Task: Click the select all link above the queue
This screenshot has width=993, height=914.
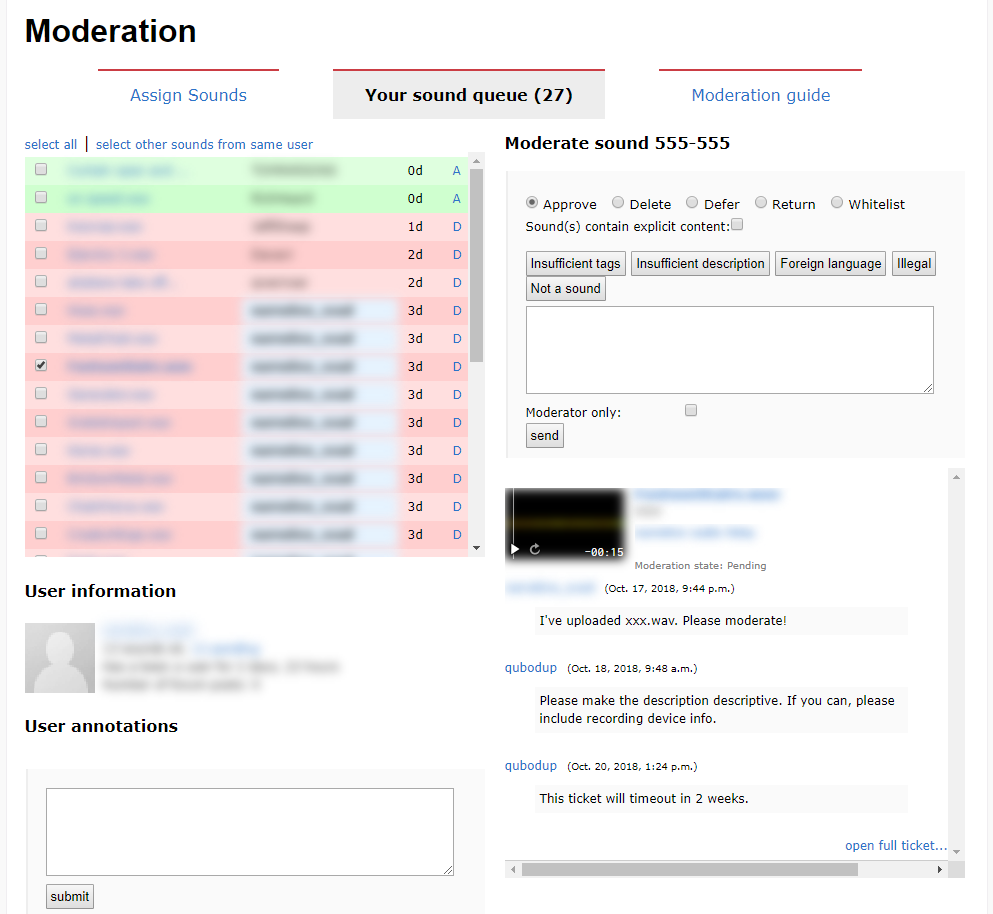Action: pos(50,143)
